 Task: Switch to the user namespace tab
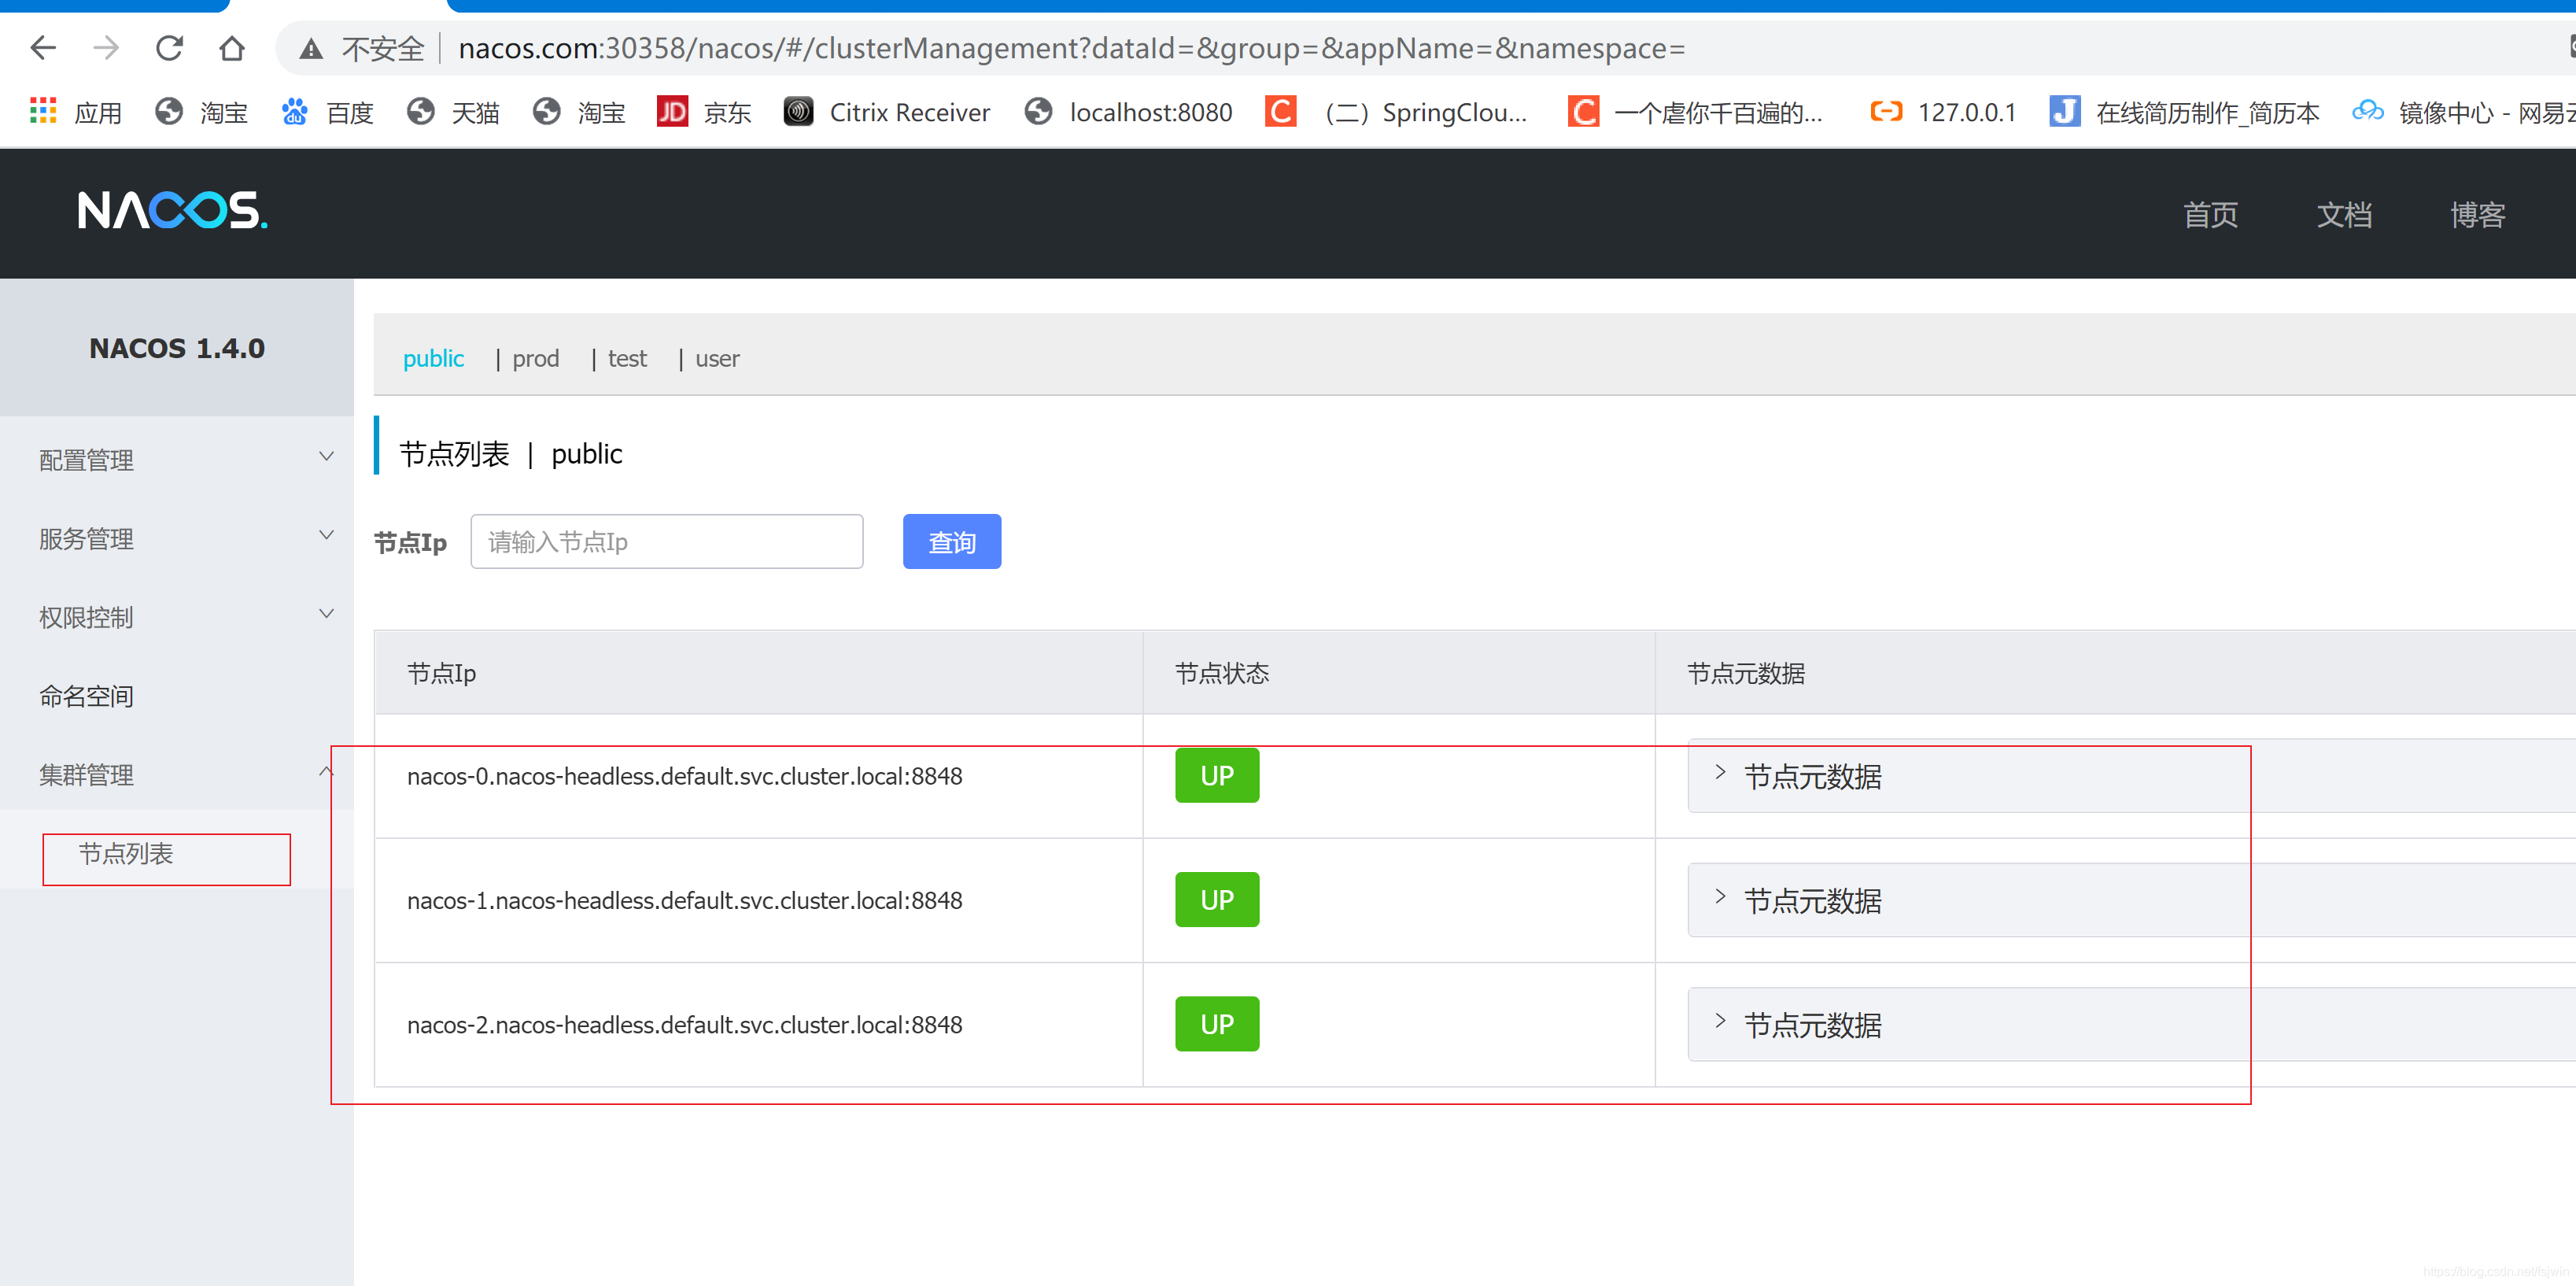coord(717,358)
